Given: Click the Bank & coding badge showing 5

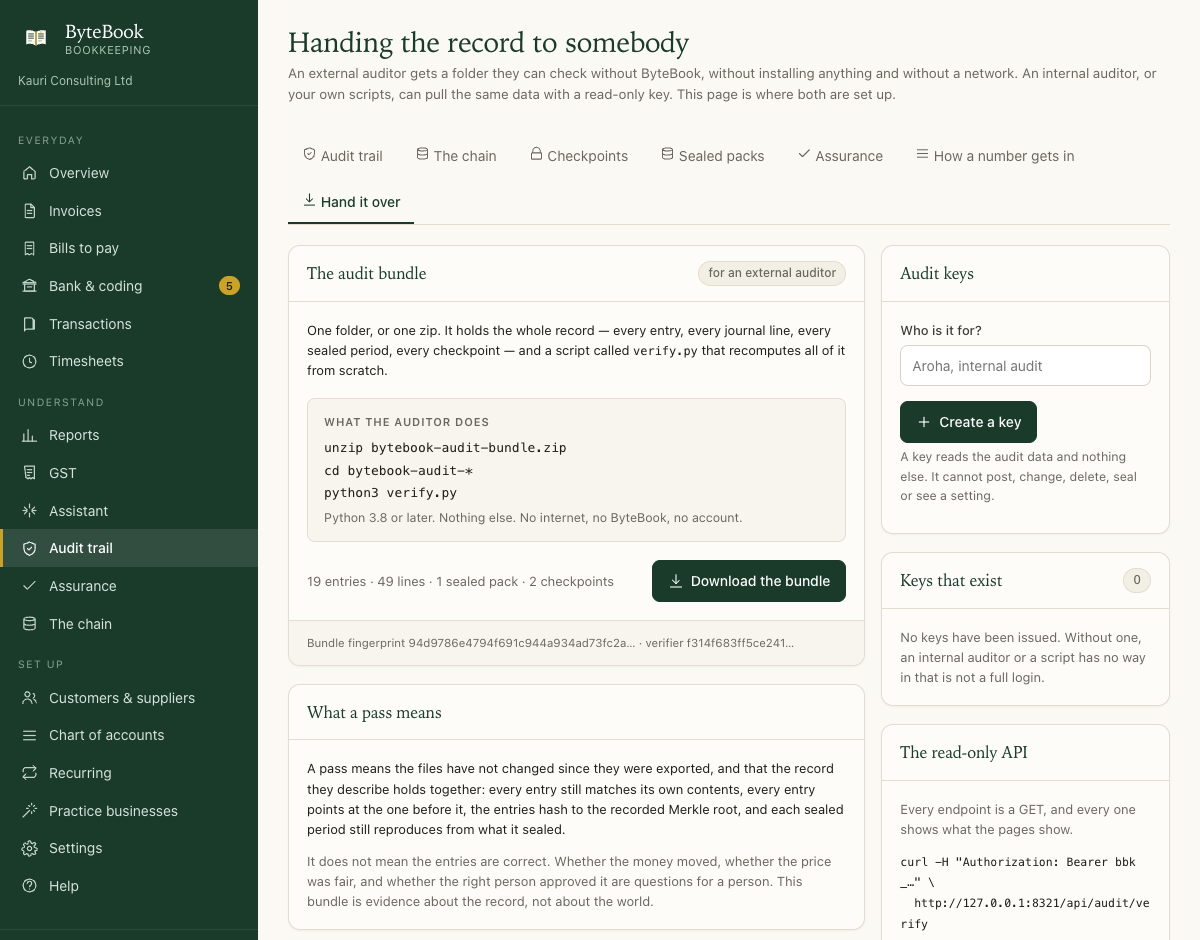Looking at the screenshot, I should 229,286.
